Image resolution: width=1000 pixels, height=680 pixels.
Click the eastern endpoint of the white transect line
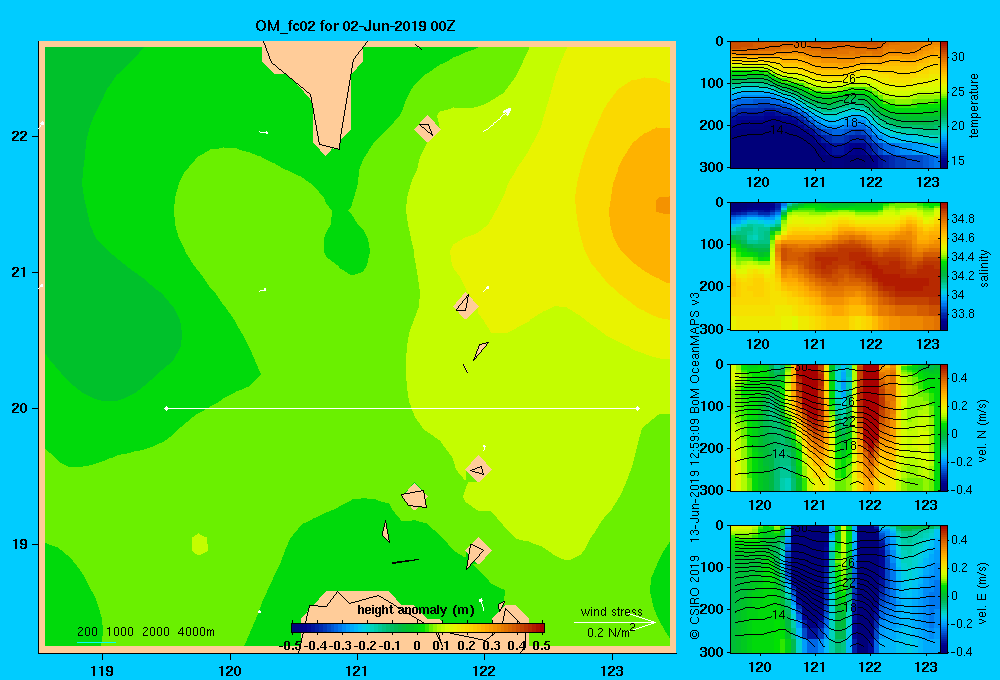pyautogui.click(x=638, y=408)
